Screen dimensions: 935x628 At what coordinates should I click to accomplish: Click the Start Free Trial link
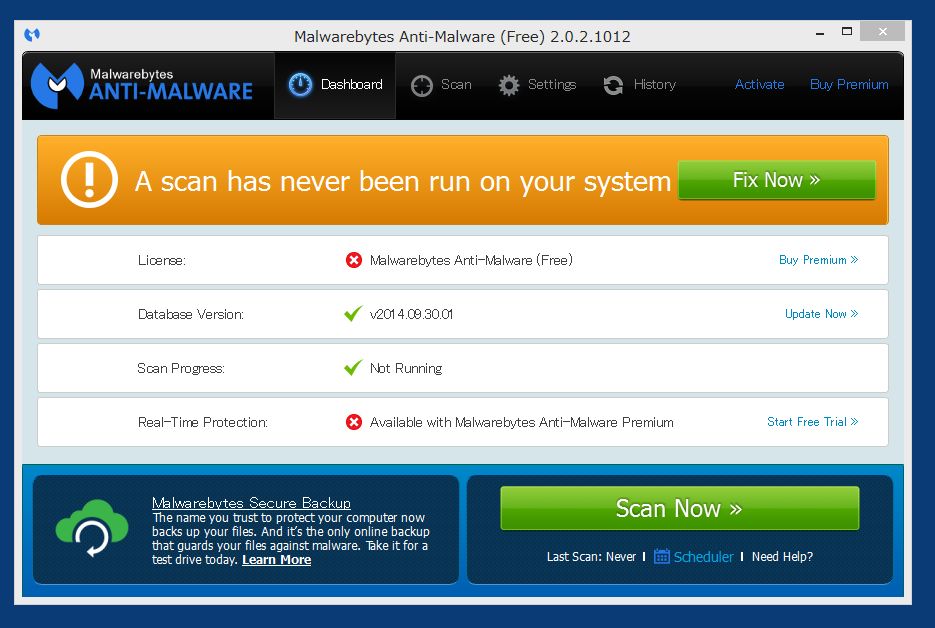[812, 422]
